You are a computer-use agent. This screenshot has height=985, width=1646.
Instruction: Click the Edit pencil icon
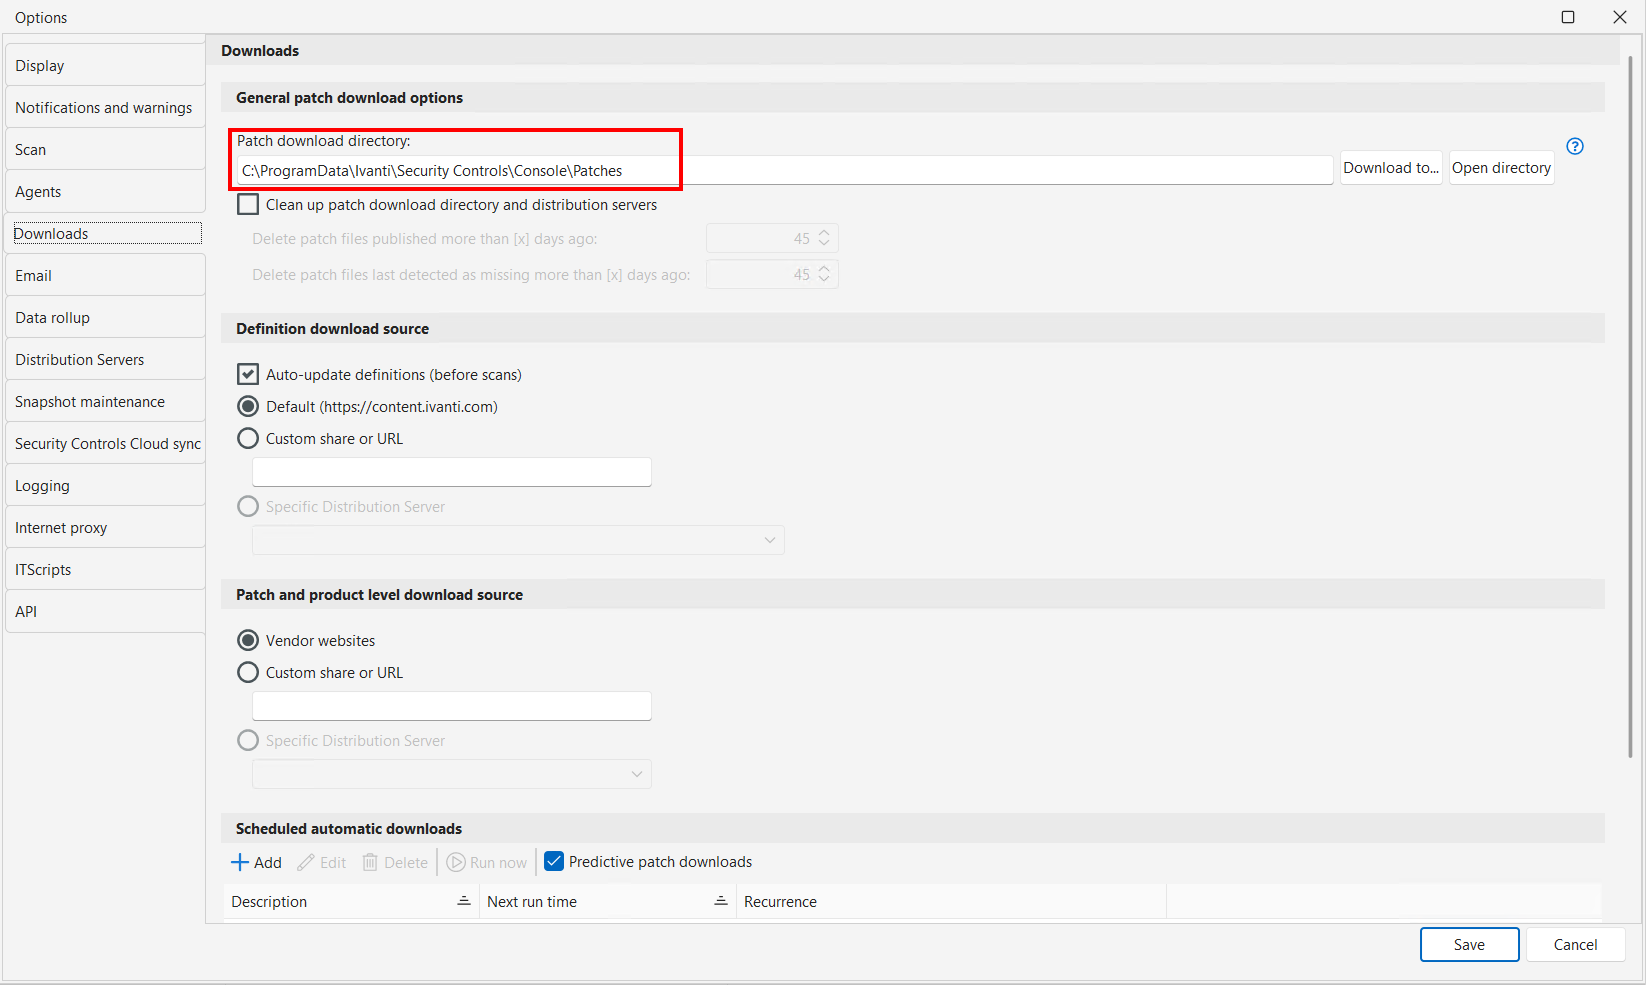click(305, 862)
